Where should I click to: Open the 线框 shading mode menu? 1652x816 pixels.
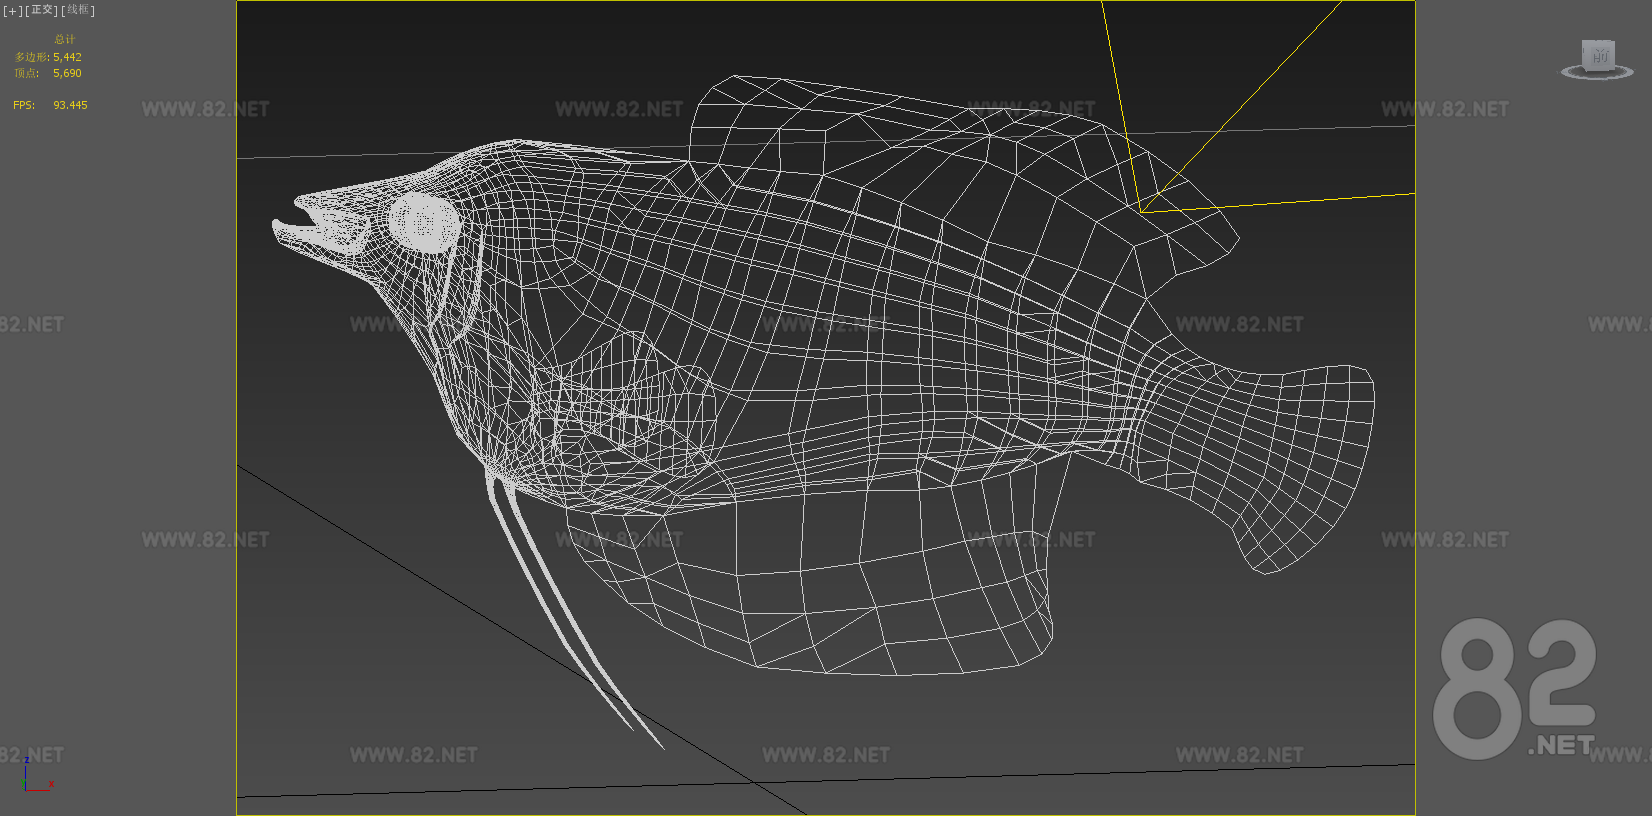(x=77, y=11)
